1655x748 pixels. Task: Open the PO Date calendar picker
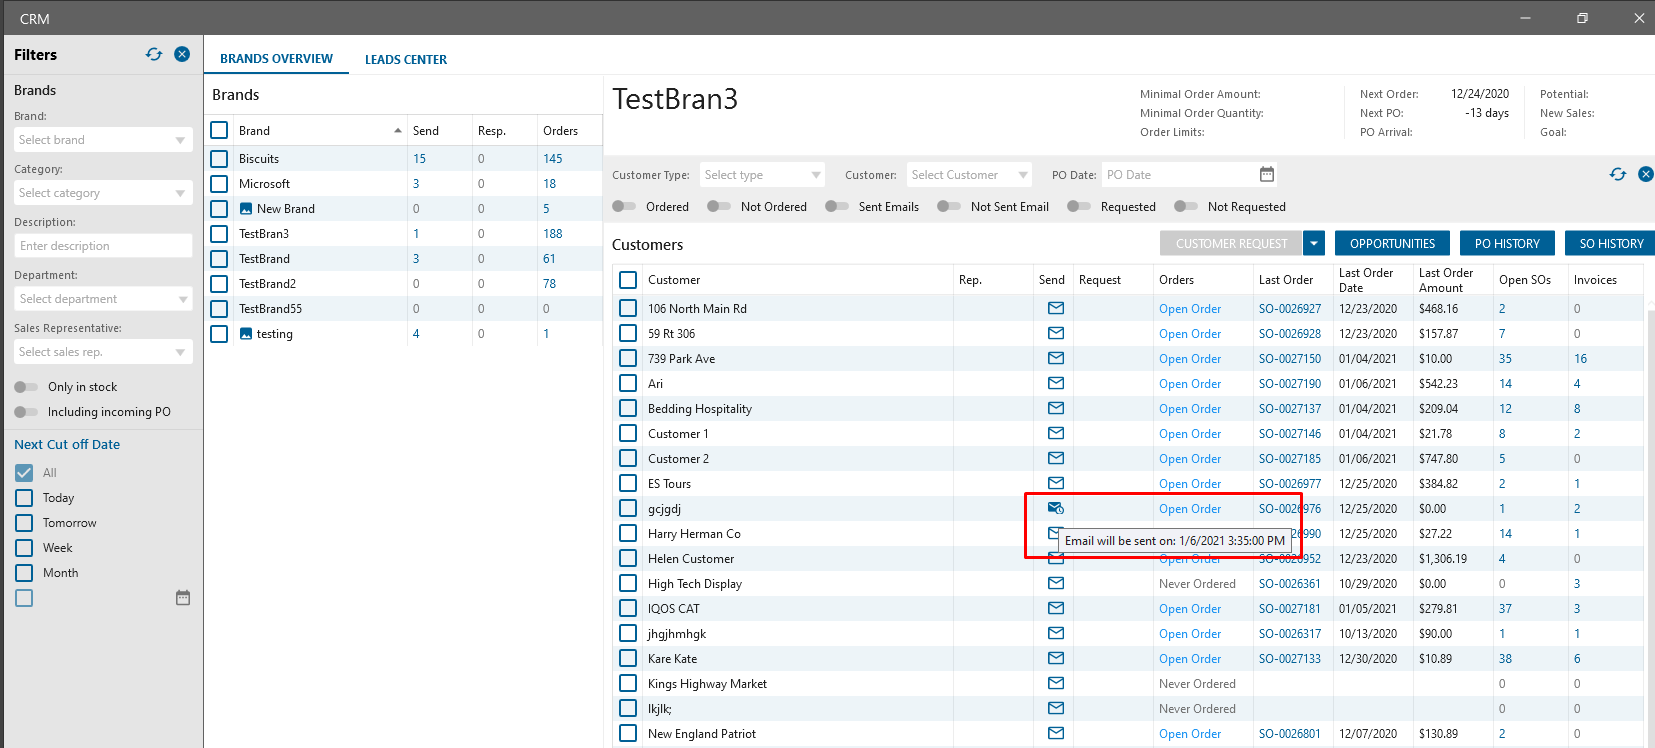pos(1267,175)
